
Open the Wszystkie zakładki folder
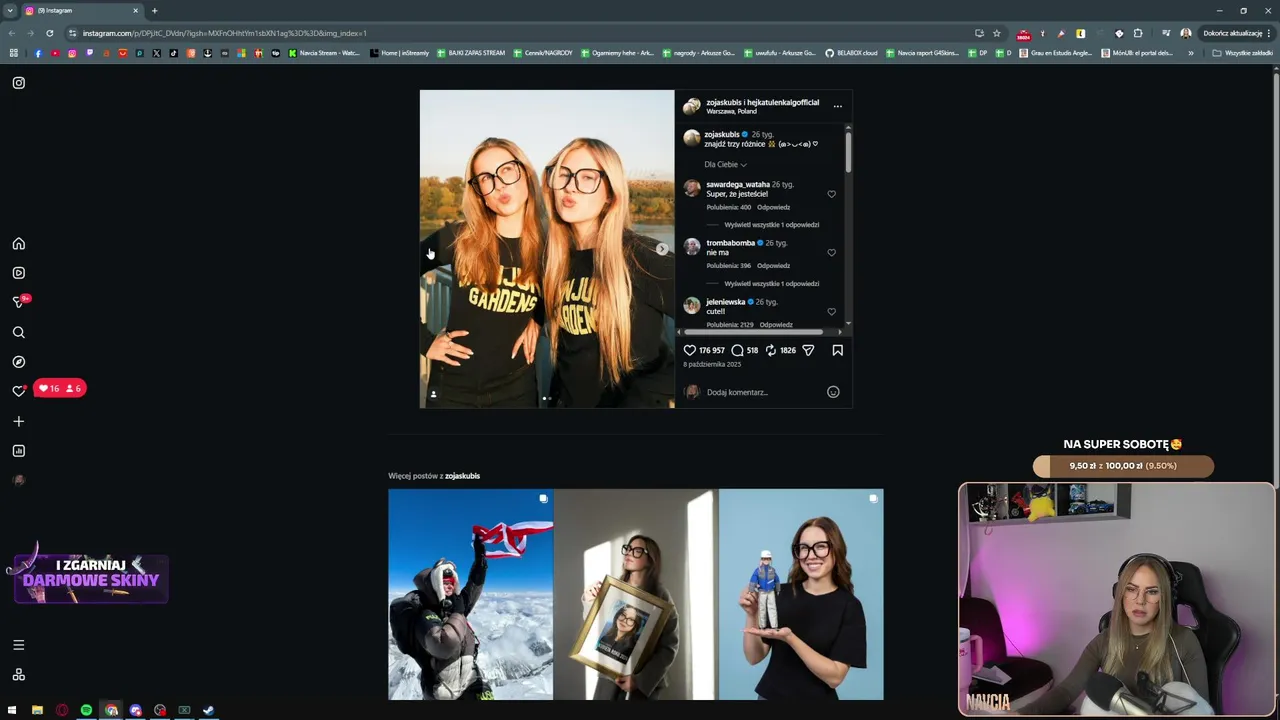[1242, 53]
